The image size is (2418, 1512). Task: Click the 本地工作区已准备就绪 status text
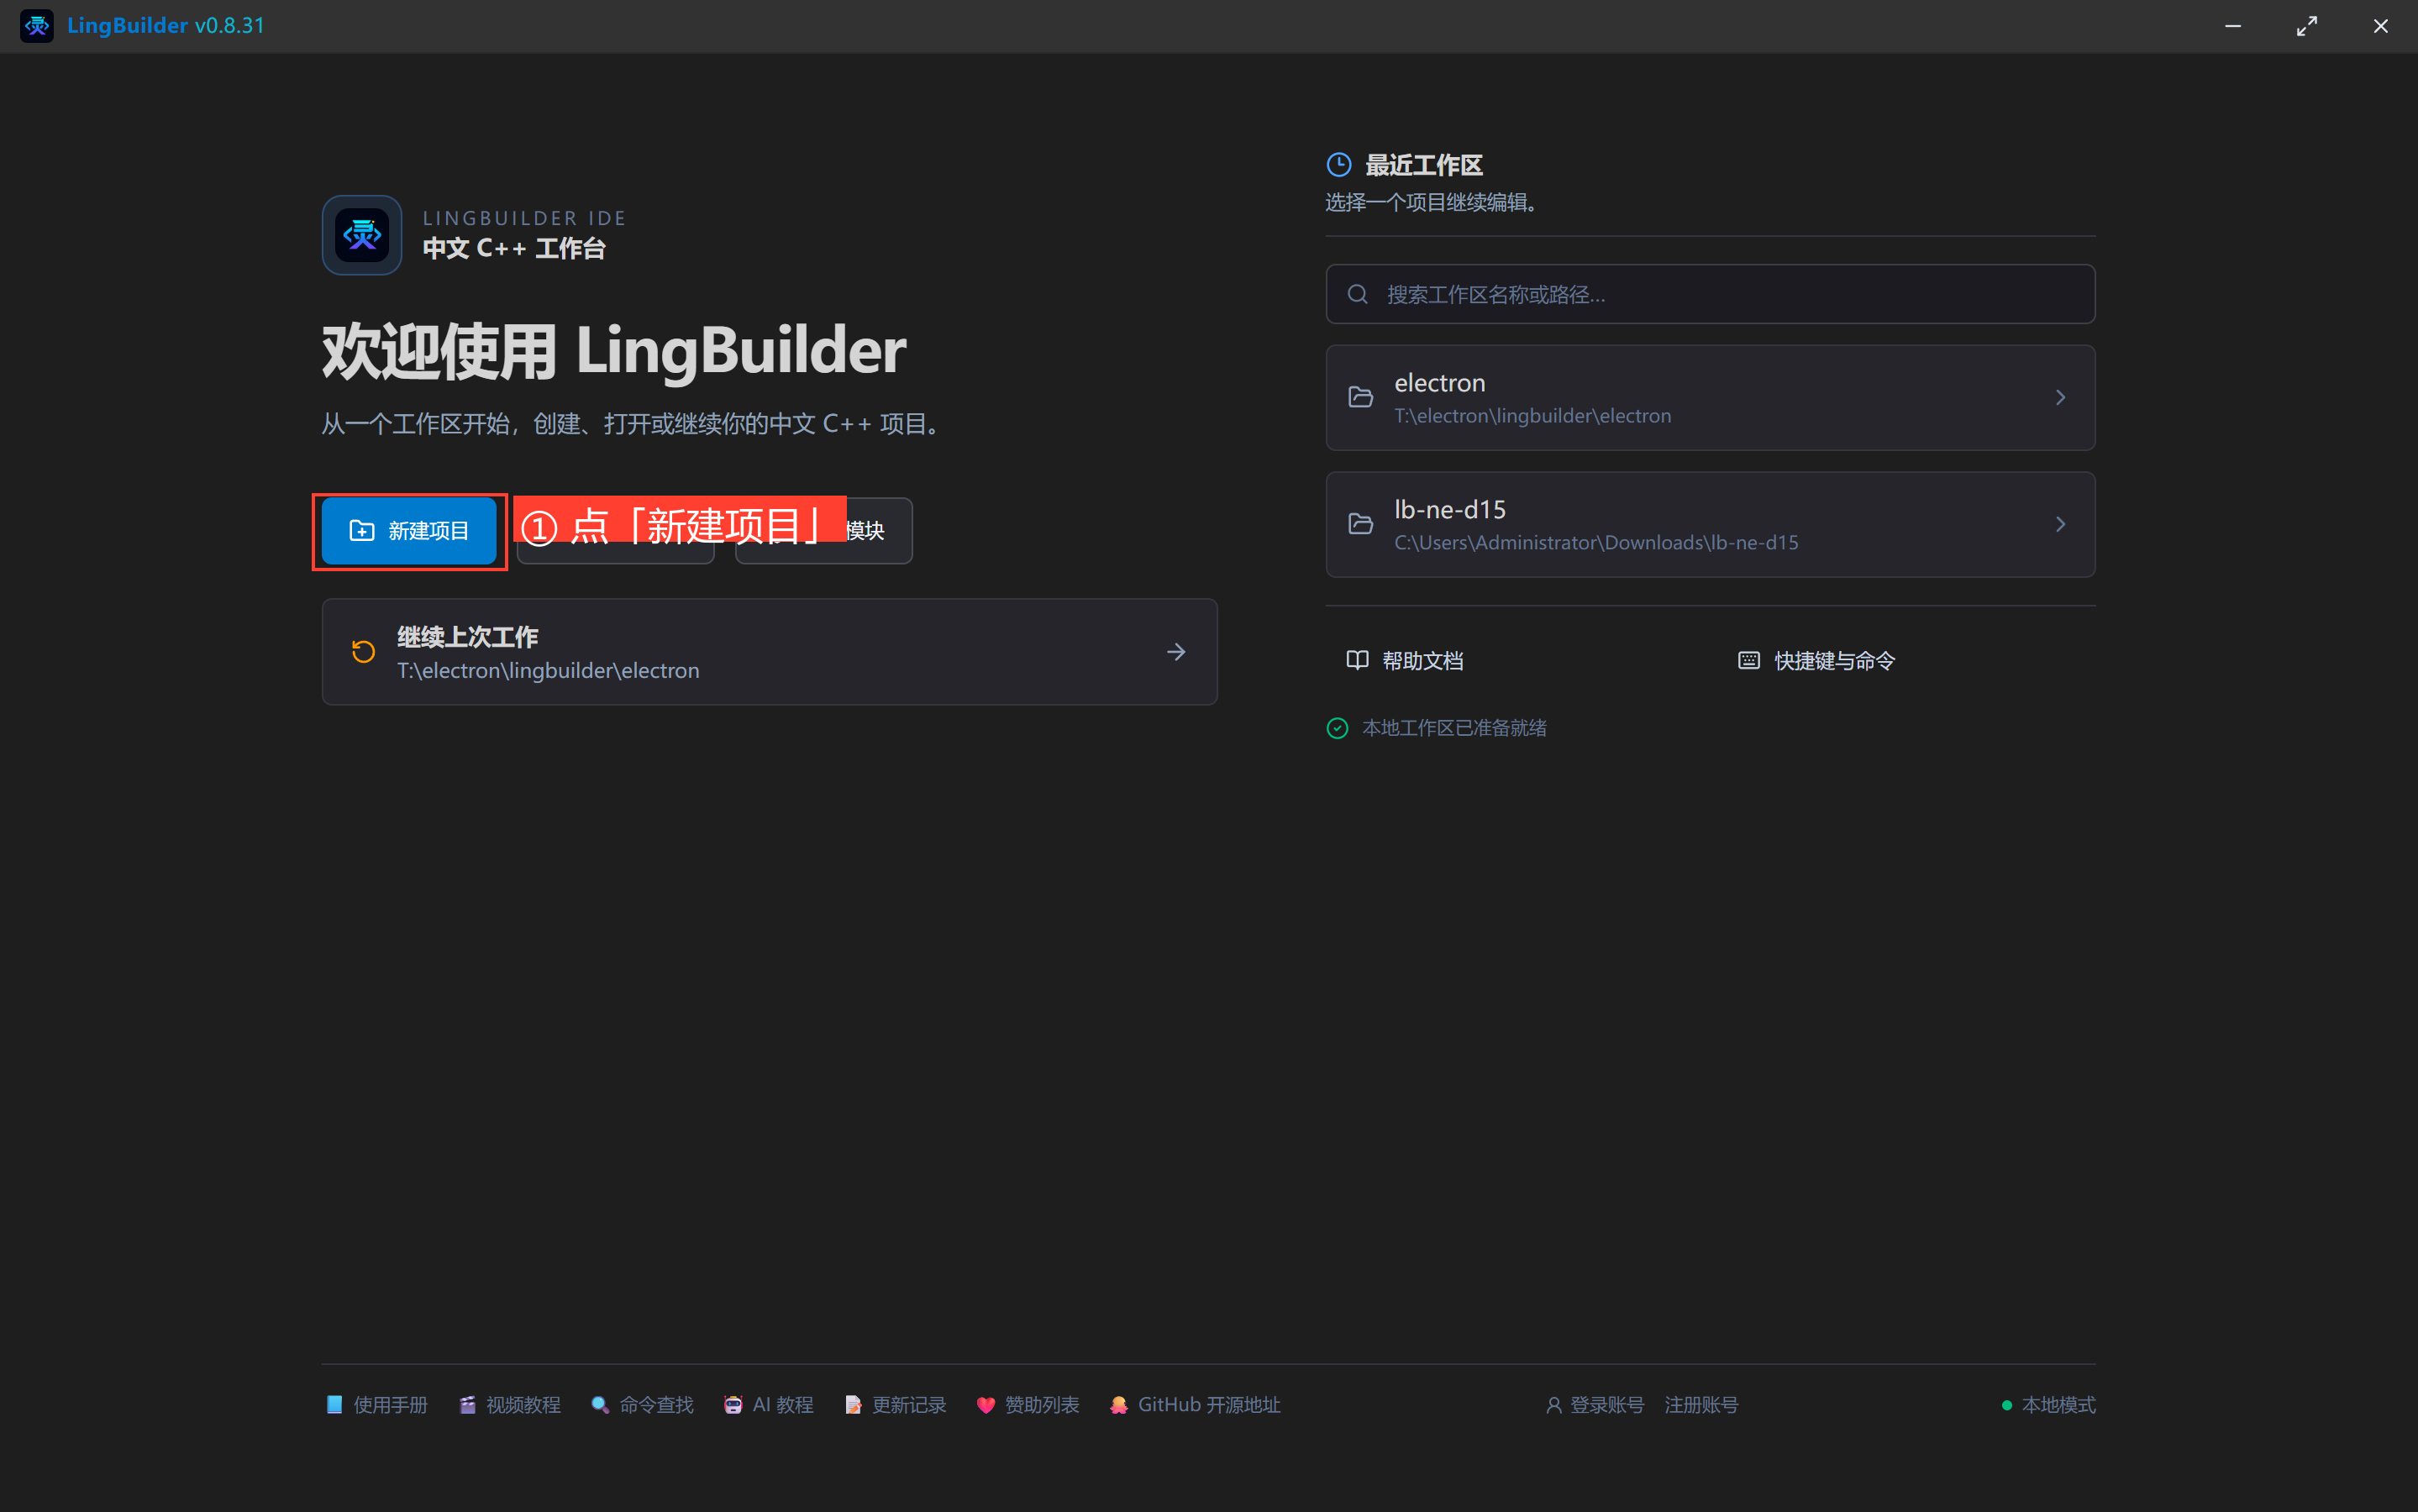pyautogui.click(x=1454, y=728)
